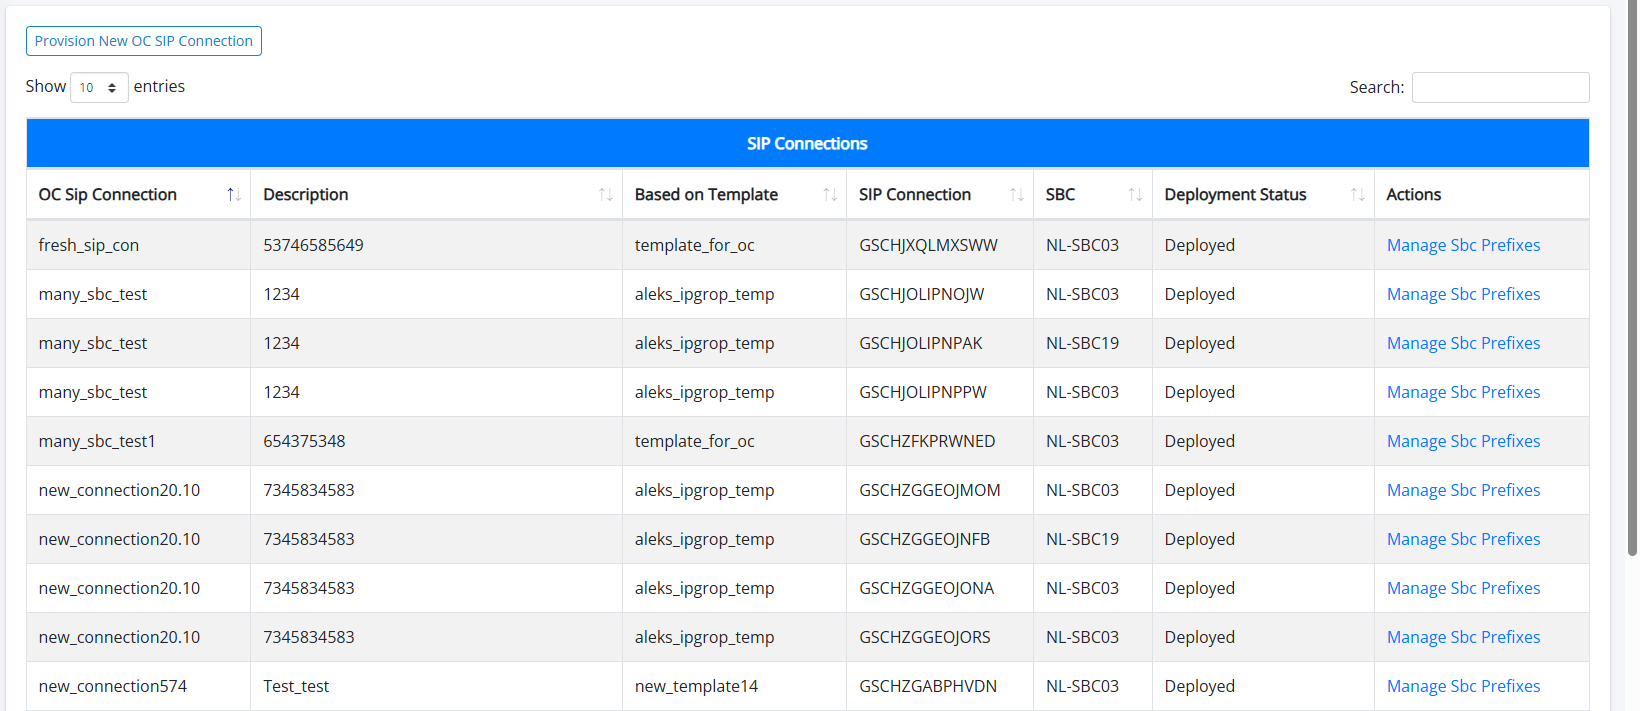Screen dimensions: 1640x711
Task: Sort table by Description column arrows
Action: 605,195
